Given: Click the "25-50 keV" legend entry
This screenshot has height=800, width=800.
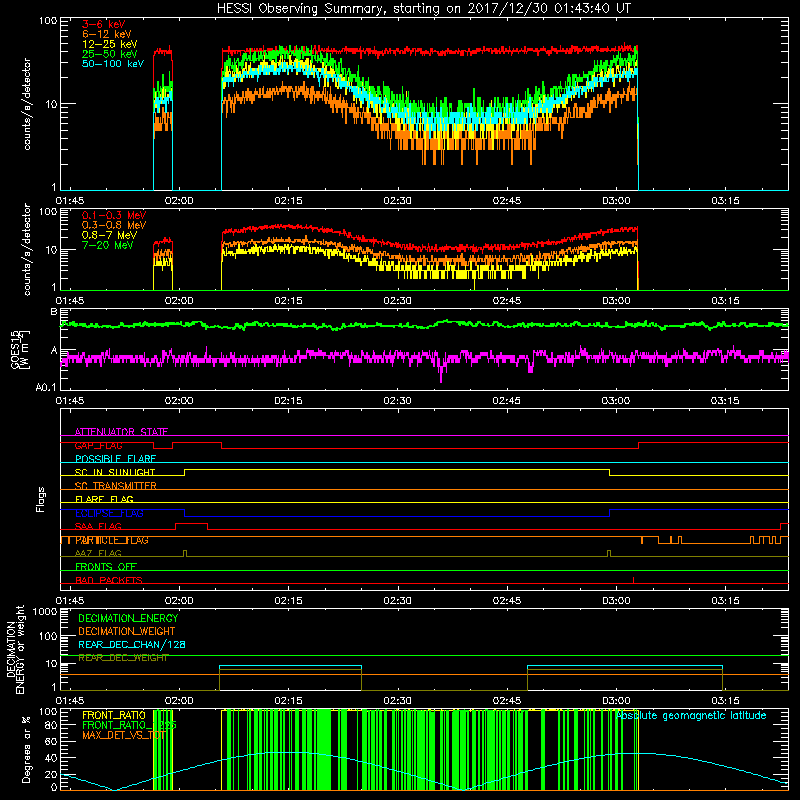Looking at the screenshot, I should pos(110,54).
